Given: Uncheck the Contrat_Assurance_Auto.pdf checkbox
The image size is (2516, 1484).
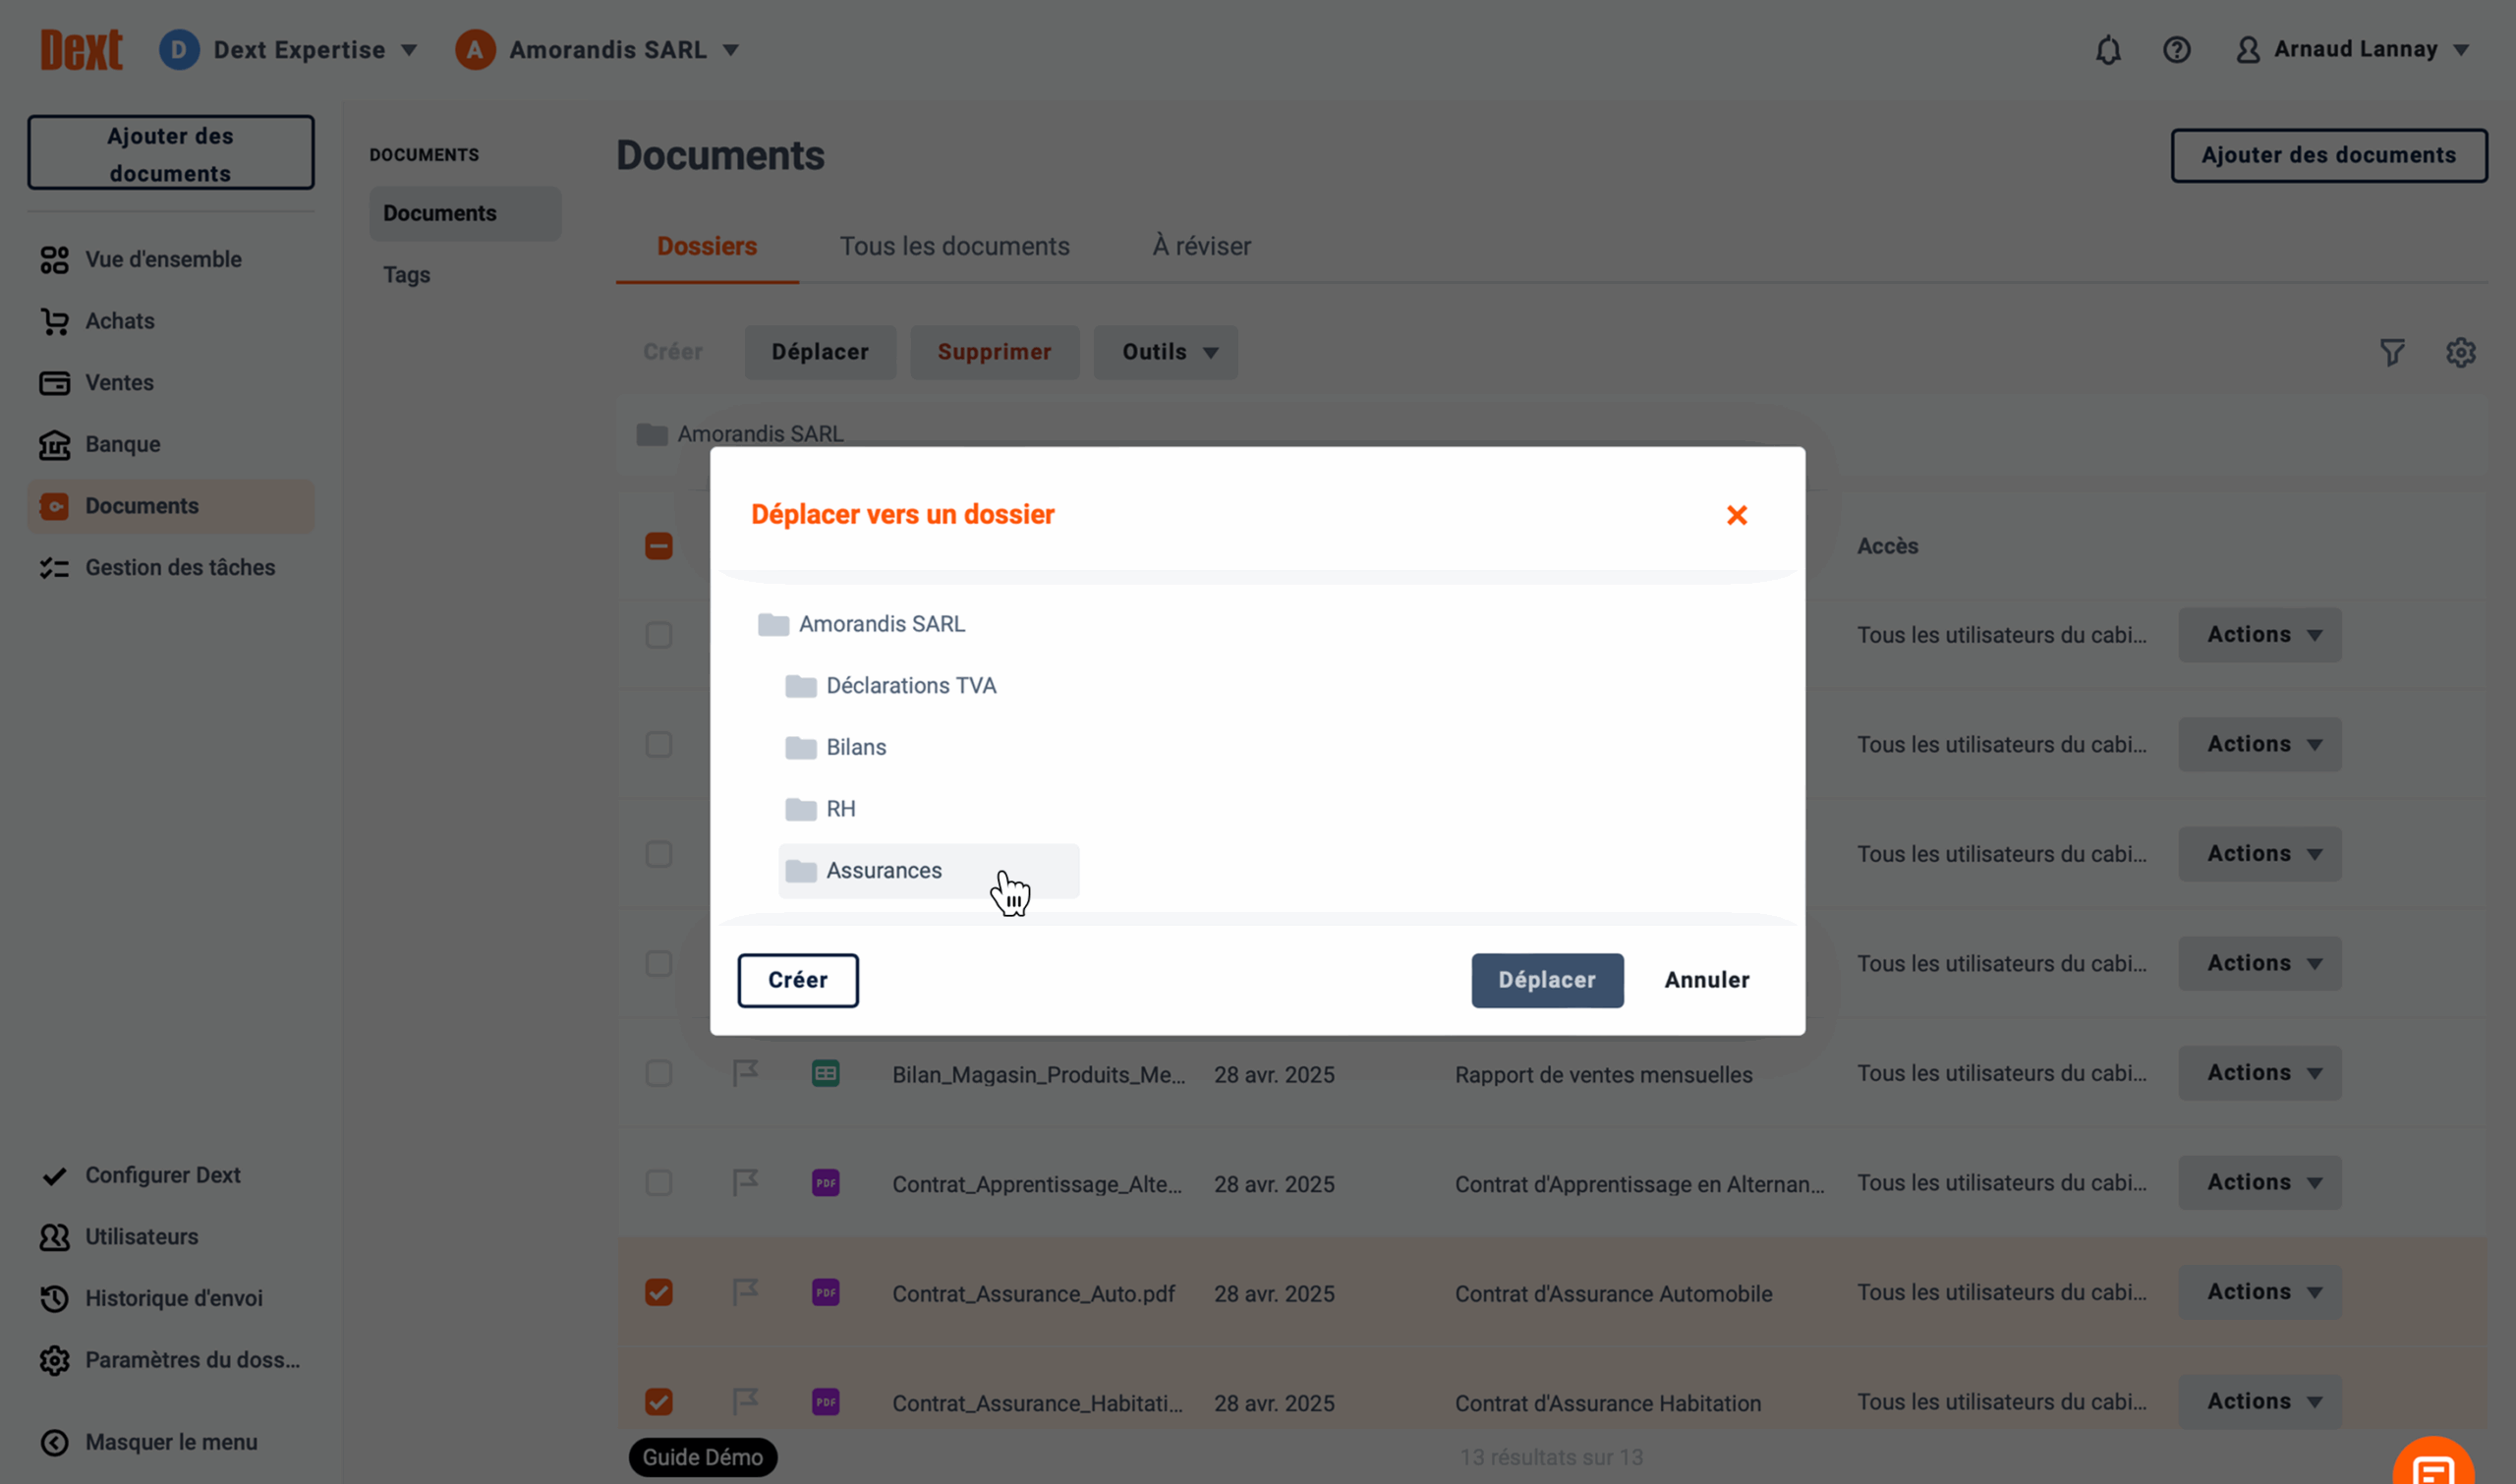Looking at the screenshot, I should point(658,1292).
